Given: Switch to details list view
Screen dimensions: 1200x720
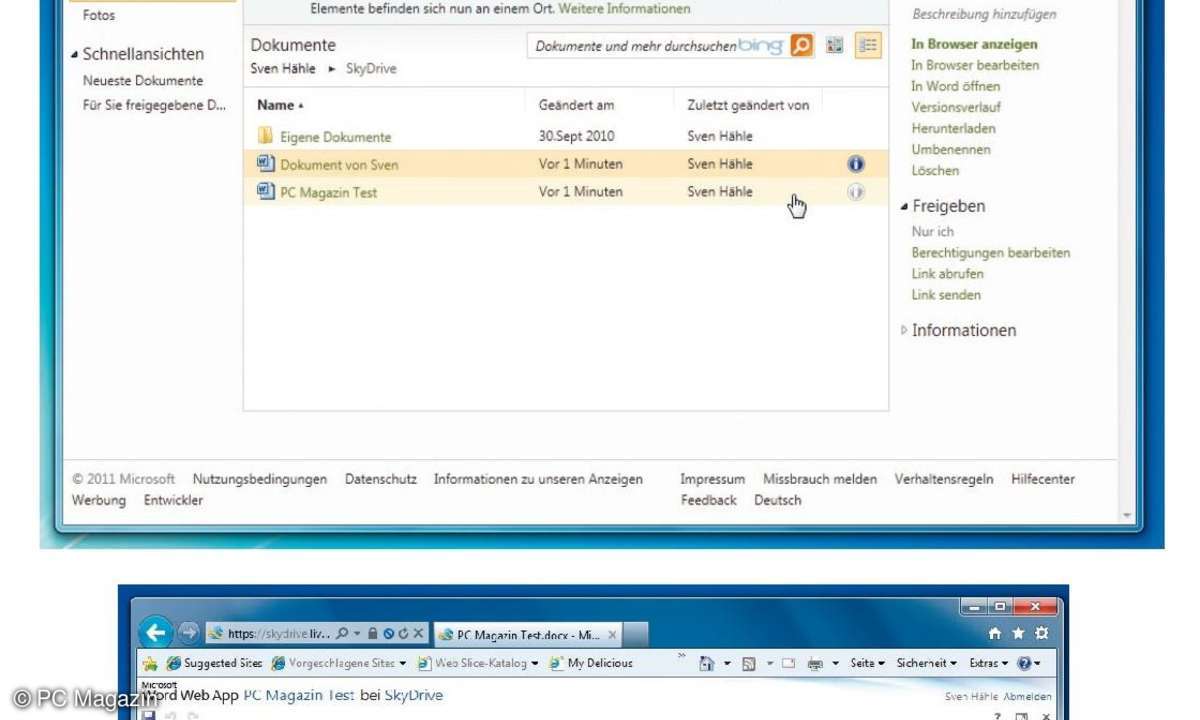Looking at the screenshot, I should (x=869, y=45).
